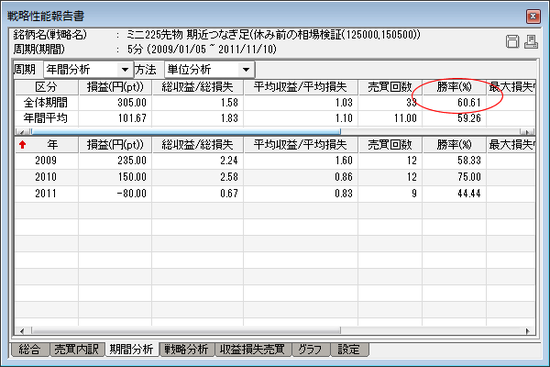This screenshot has height=367, width=550.
Task: Open the 設定 tab
Action: click(349, 349)
